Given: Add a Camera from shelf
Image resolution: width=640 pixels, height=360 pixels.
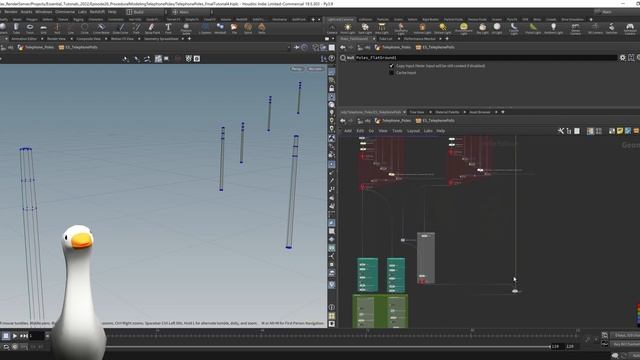Looking at the screenshot, I should (332, 29).
